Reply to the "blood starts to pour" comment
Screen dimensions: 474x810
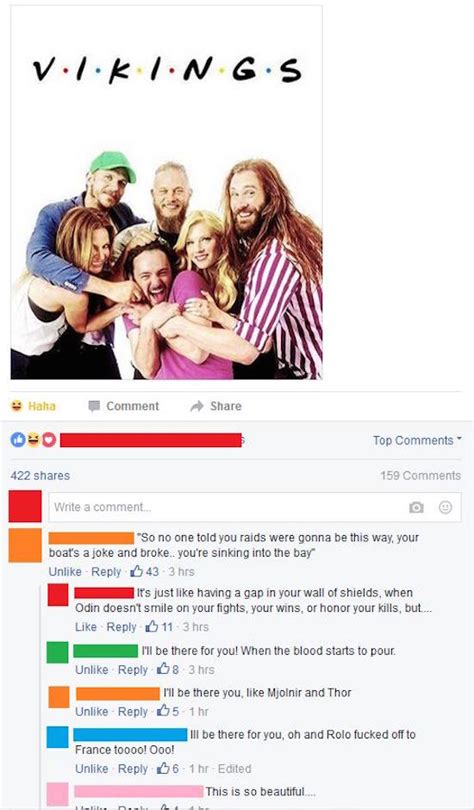pos(133,669)
